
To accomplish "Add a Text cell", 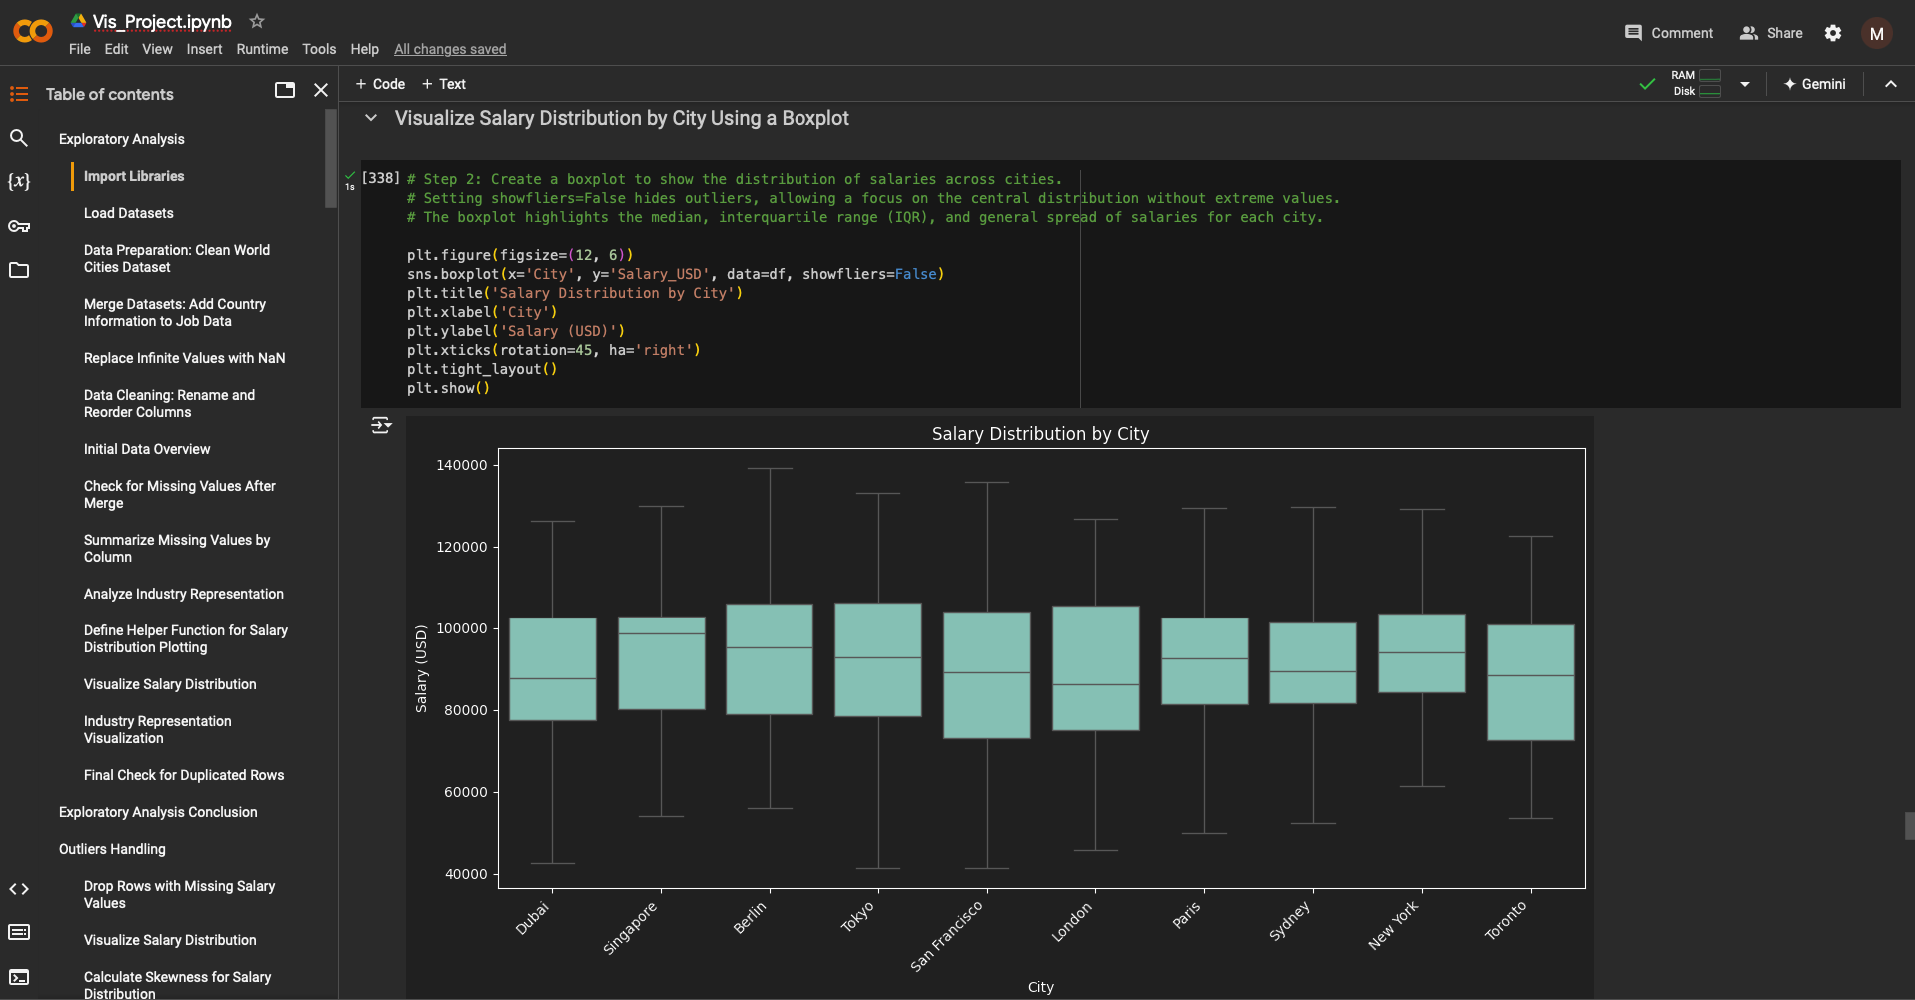I will tap(444, 84).
